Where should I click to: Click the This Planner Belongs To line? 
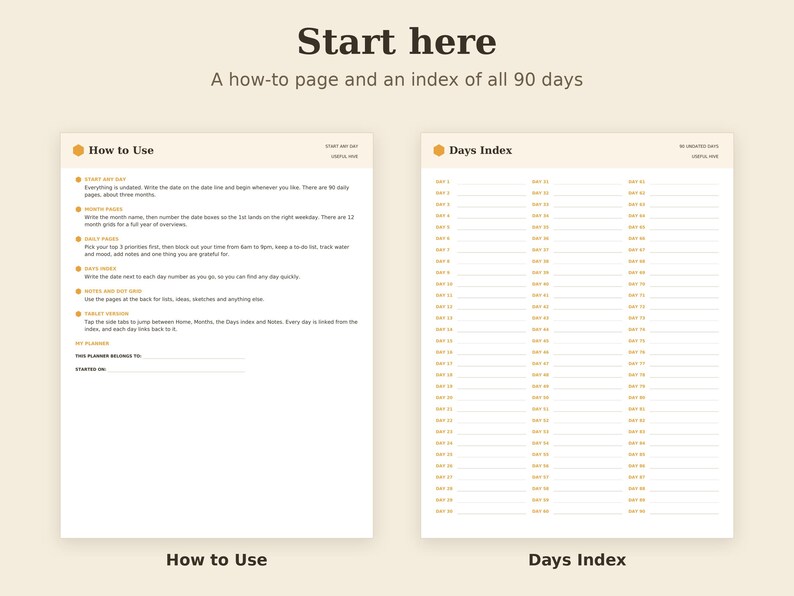pos(194,356)
